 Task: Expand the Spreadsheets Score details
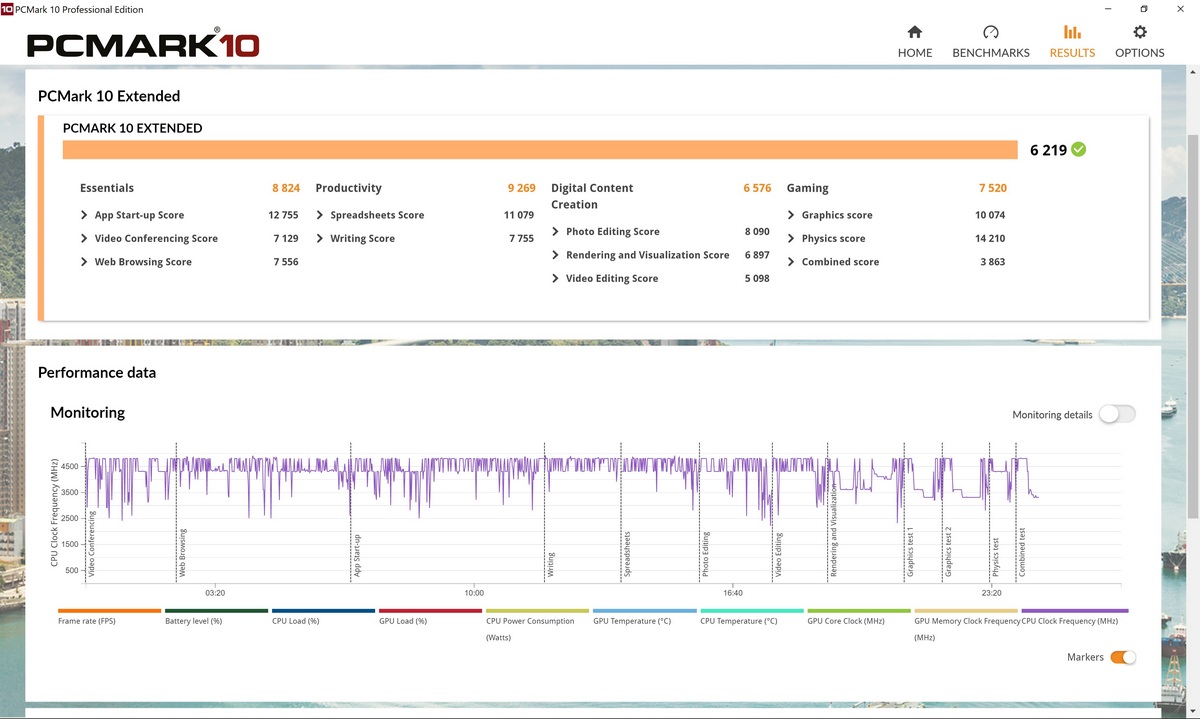[320, 215]
